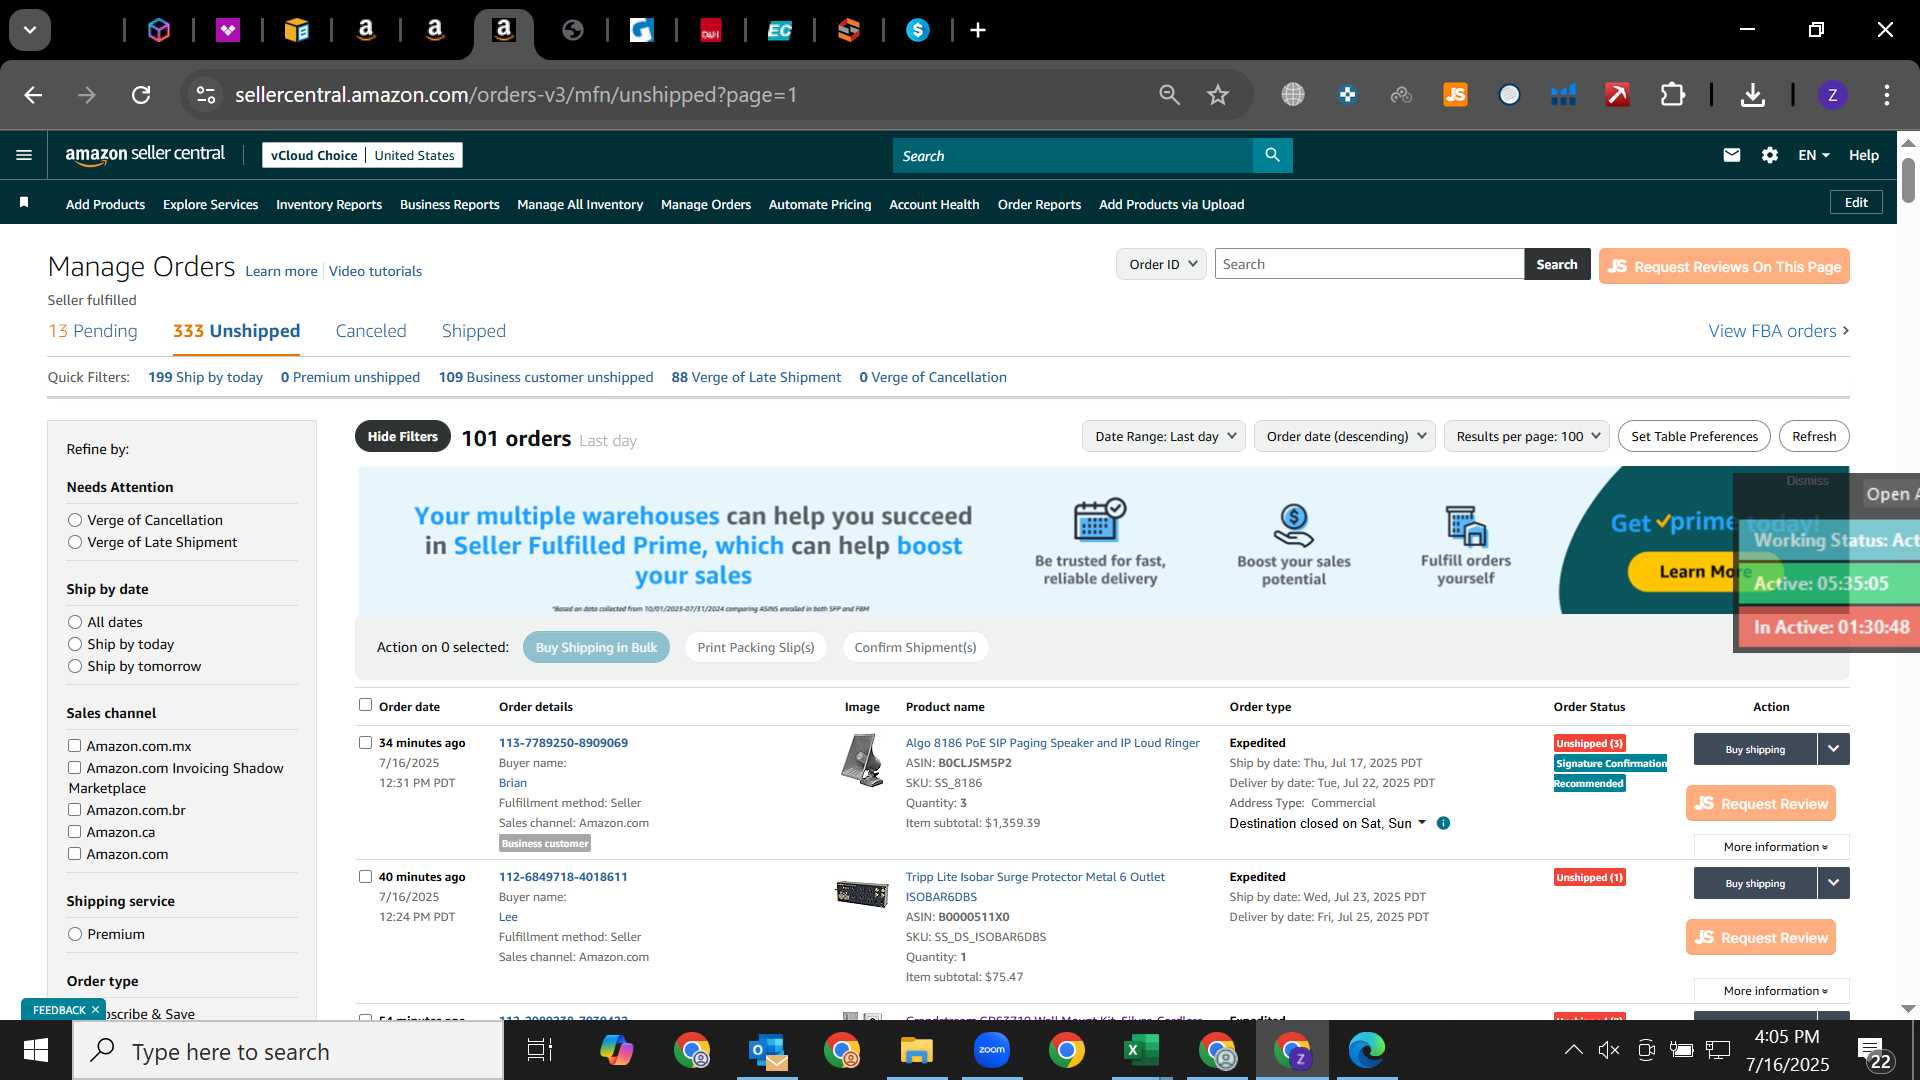The height and width of the screenshot is (1080, 1920).
Task: Open the site information icon in address bar
Action: coord(206,95)
